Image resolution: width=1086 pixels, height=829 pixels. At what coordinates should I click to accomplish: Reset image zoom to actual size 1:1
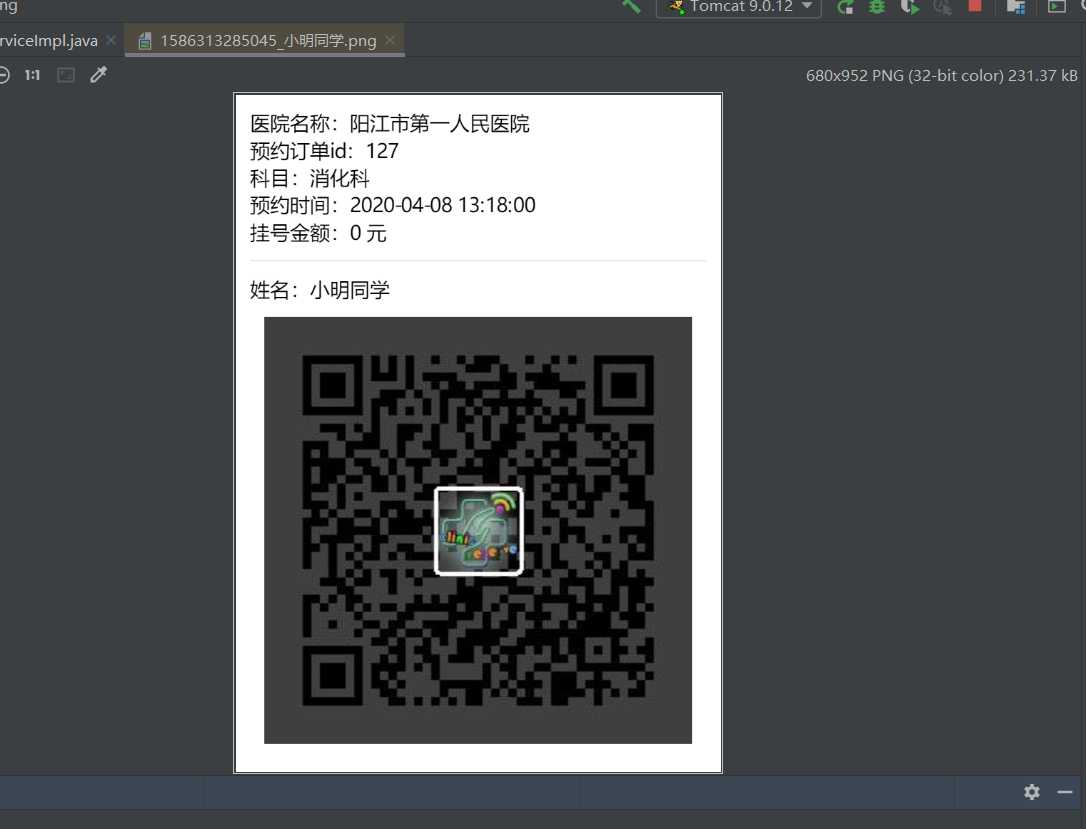pyautogui.click(x=33, y=75)
